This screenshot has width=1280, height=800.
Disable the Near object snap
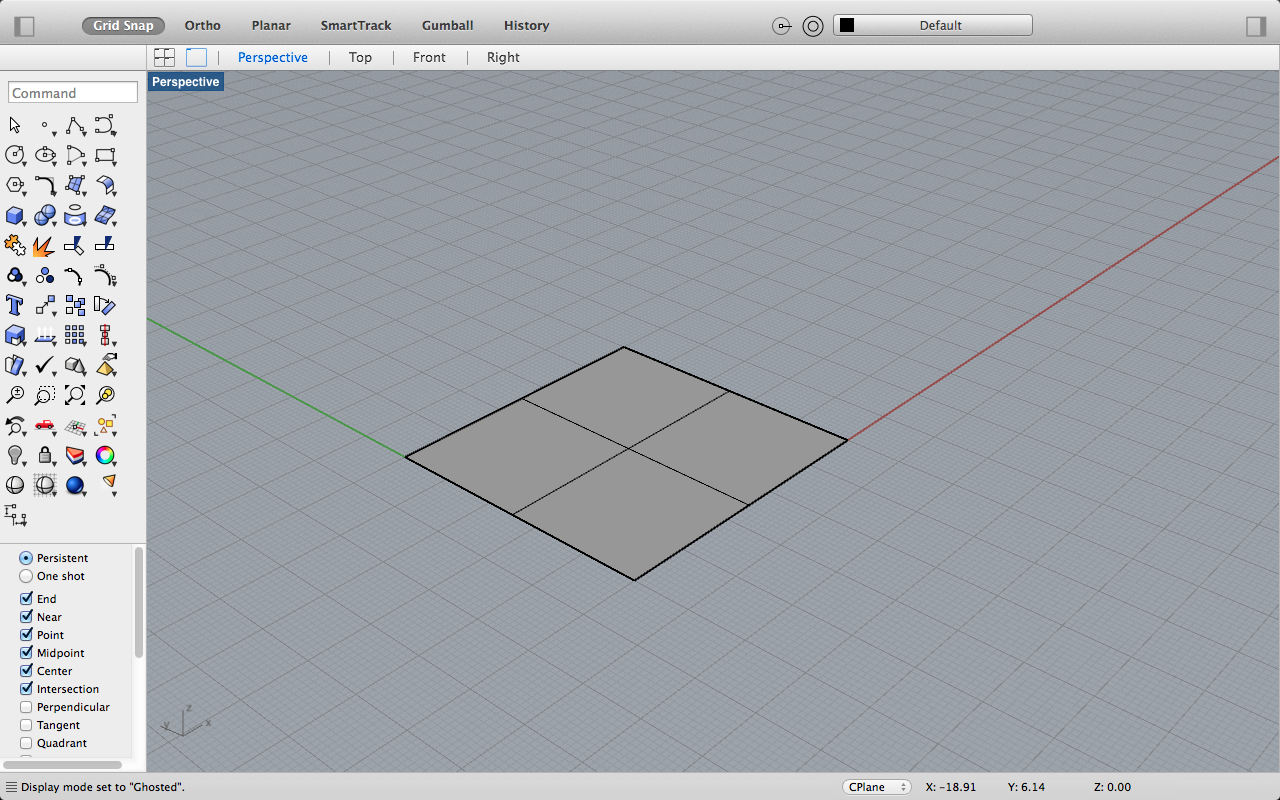tap(26, 617)
